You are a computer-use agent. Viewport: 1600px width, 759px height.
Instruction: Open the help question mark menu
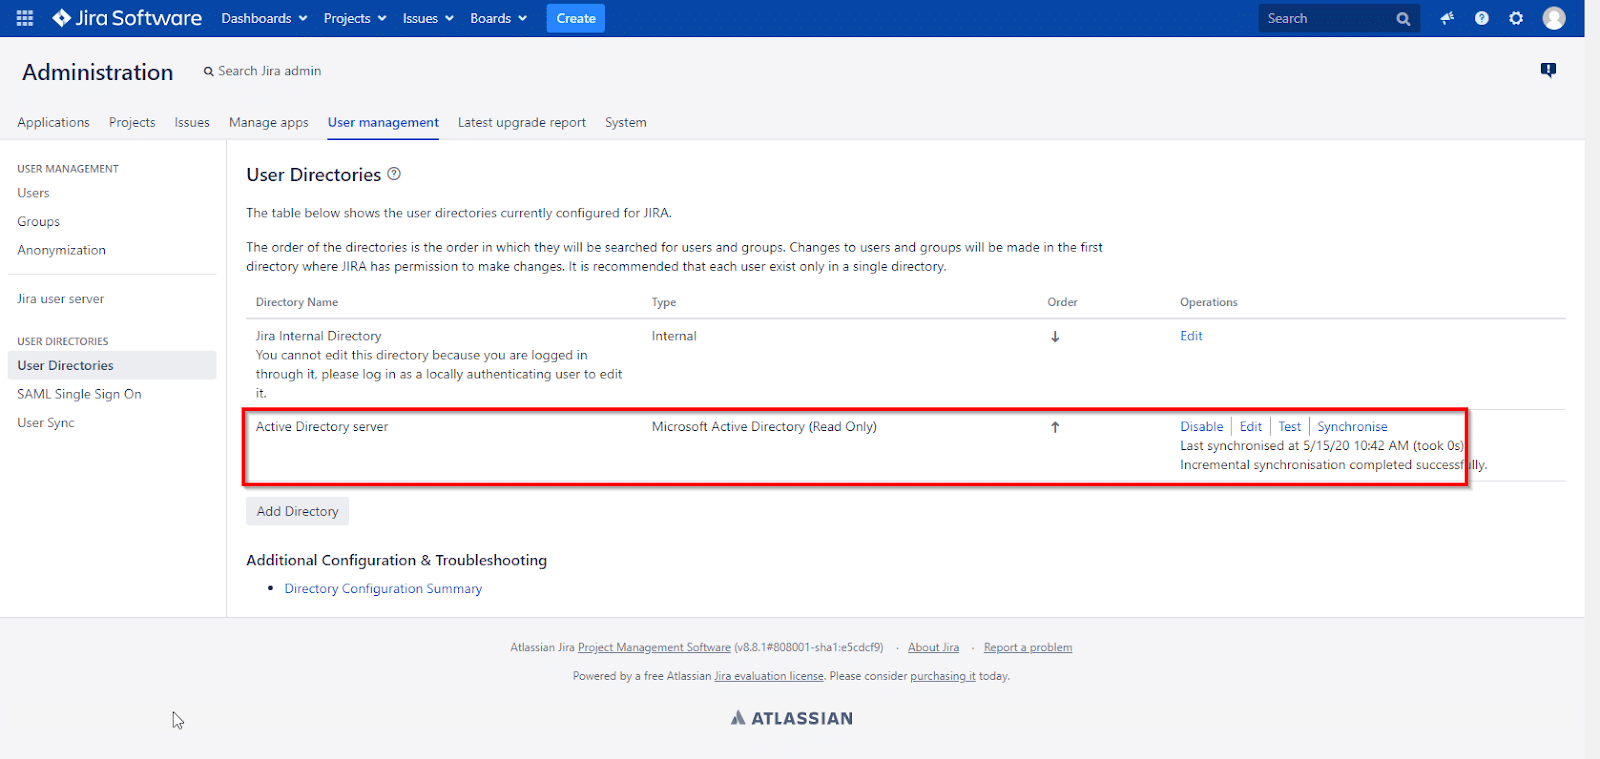(1481, 18)
